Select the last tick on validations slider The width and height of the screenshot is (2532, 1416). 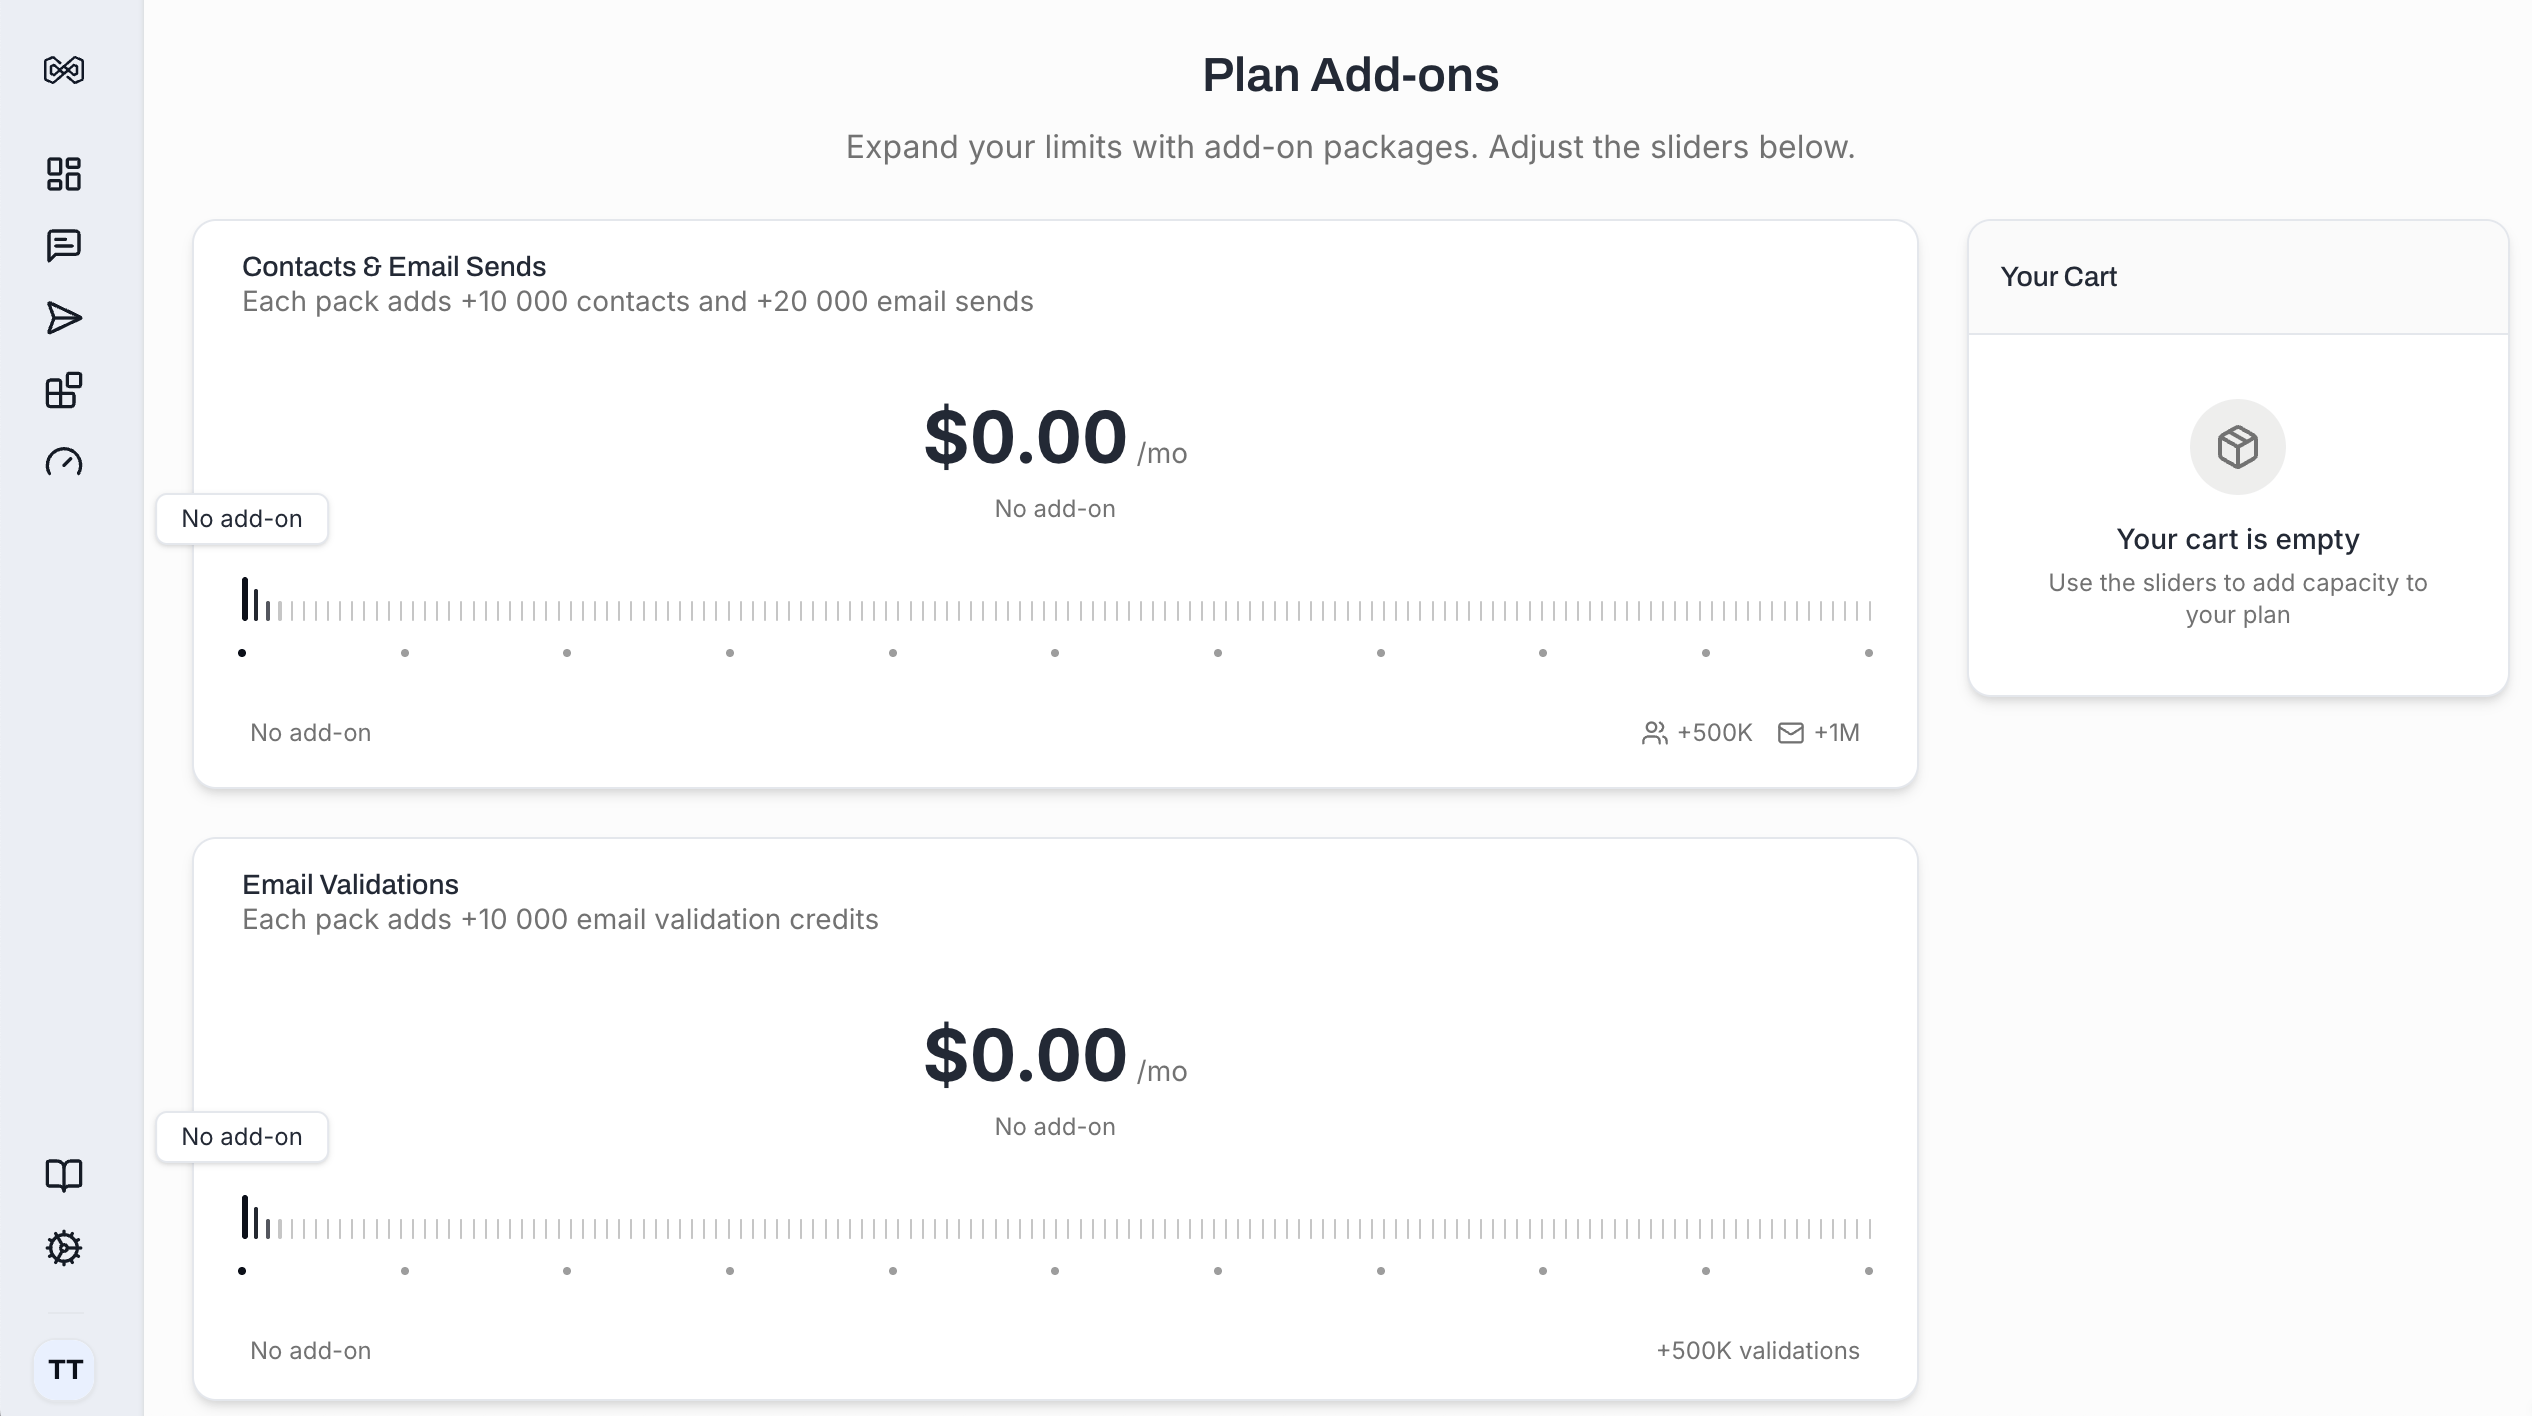point(1868,1271)
